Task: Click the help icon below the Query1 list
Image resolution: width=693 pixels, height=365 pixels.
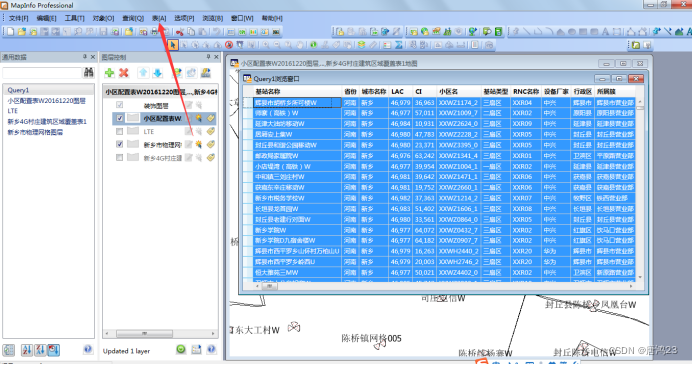Action: (88, 350)
